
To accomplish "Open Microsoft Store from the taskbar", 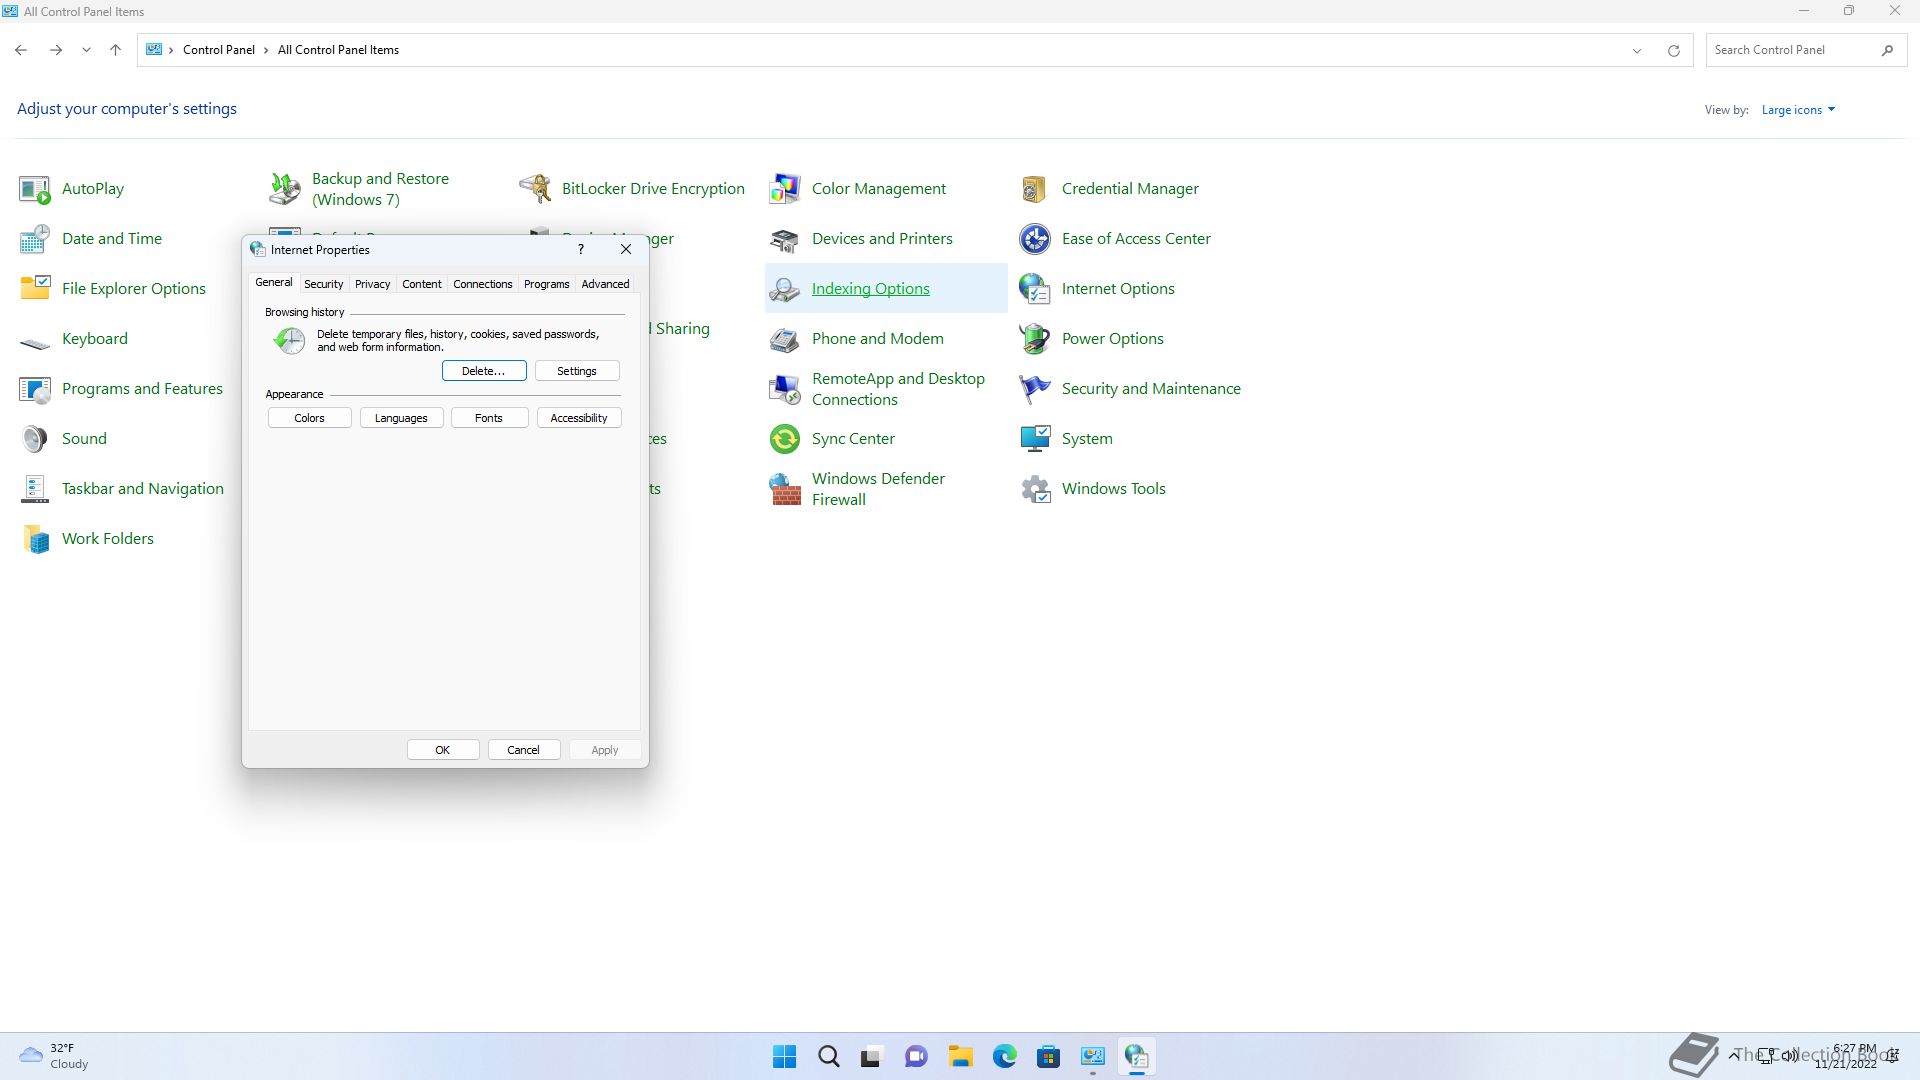I will (x=1049, y=1056).
